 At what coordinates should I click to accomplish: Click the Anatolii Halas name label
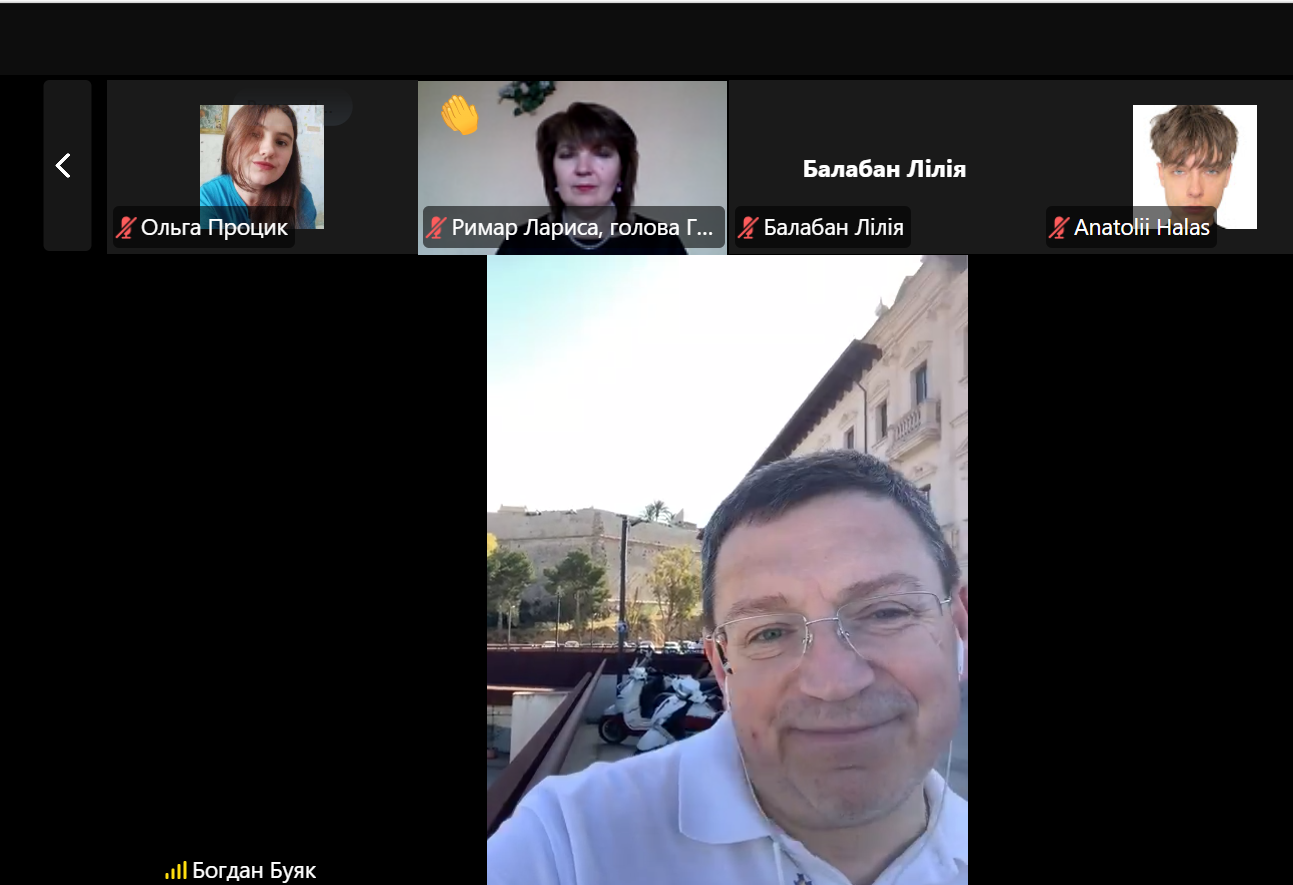tap(1142, 228)
